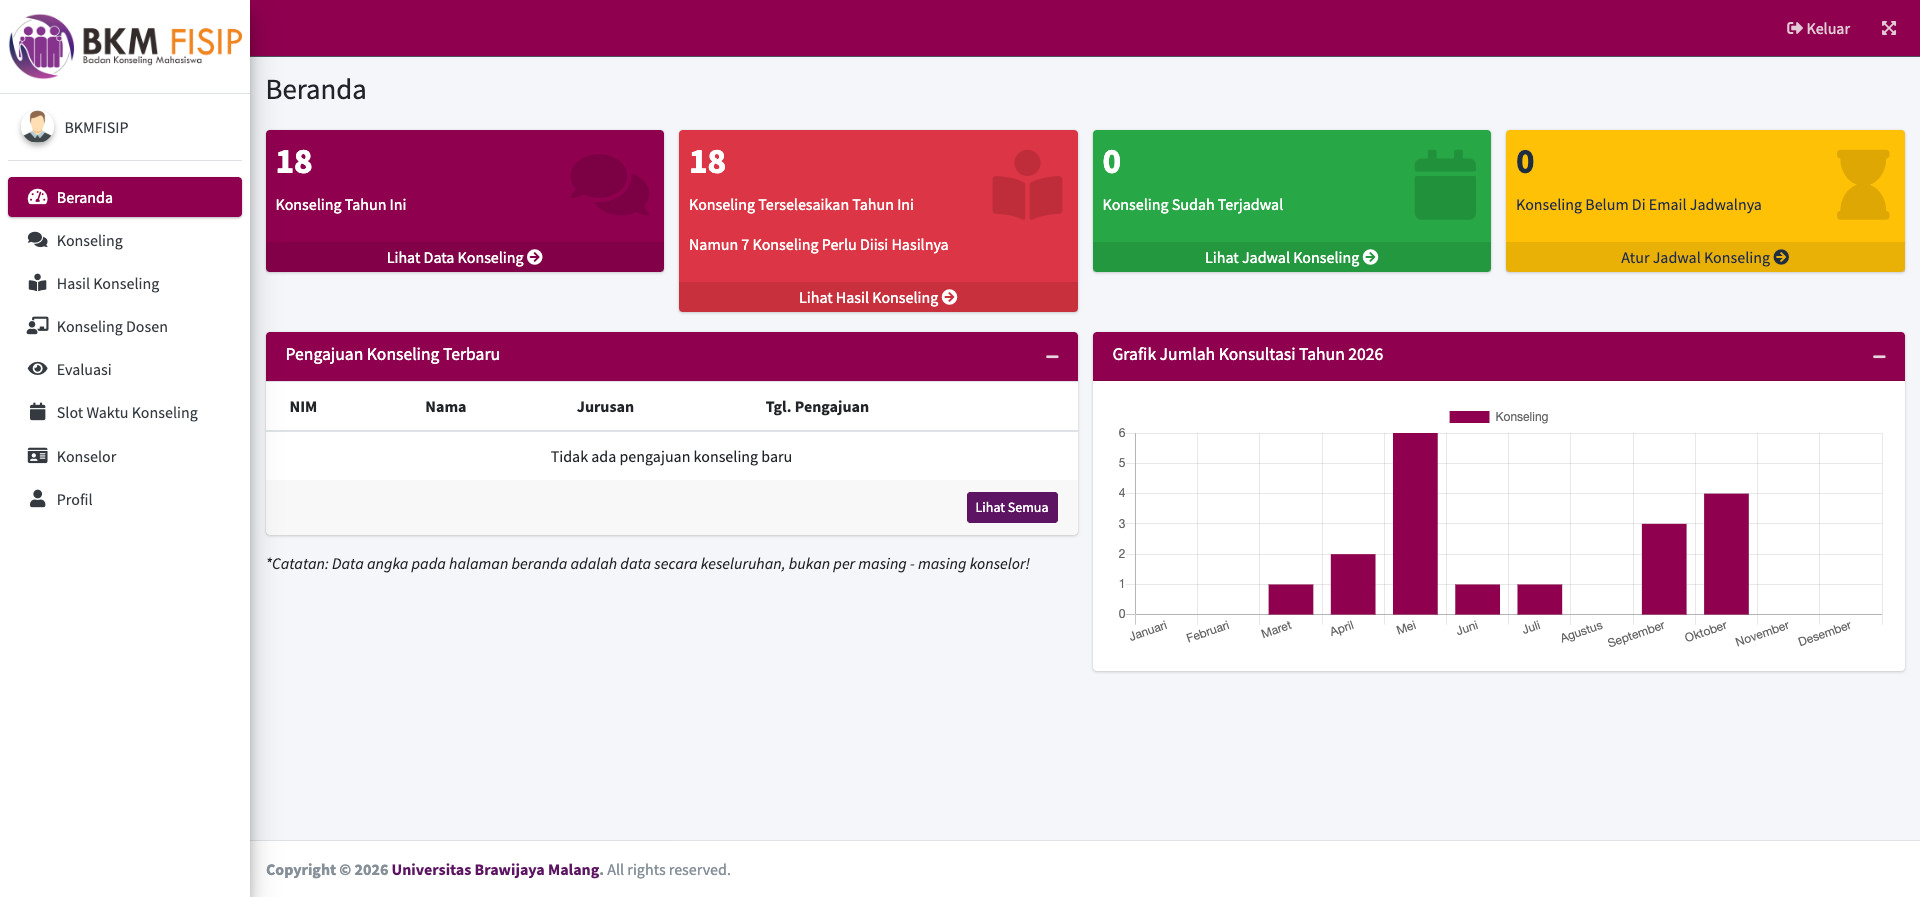Click the Slot Waktu Konseling calendar icon
The width and height of the screenshot is (1920, 897).
click(38, 412)
